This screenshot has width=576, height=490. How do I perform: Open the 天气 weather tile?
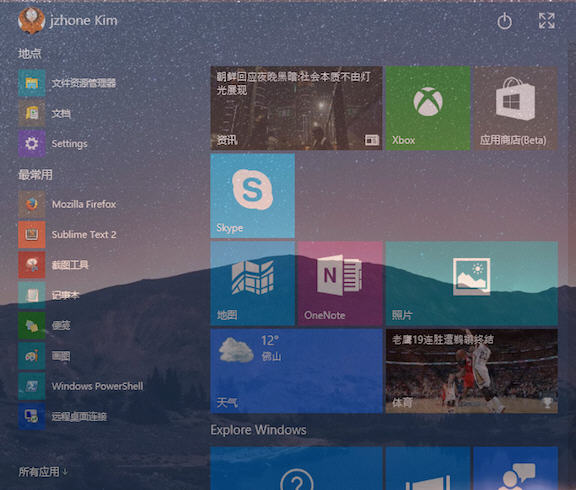[x=296, y=371]
